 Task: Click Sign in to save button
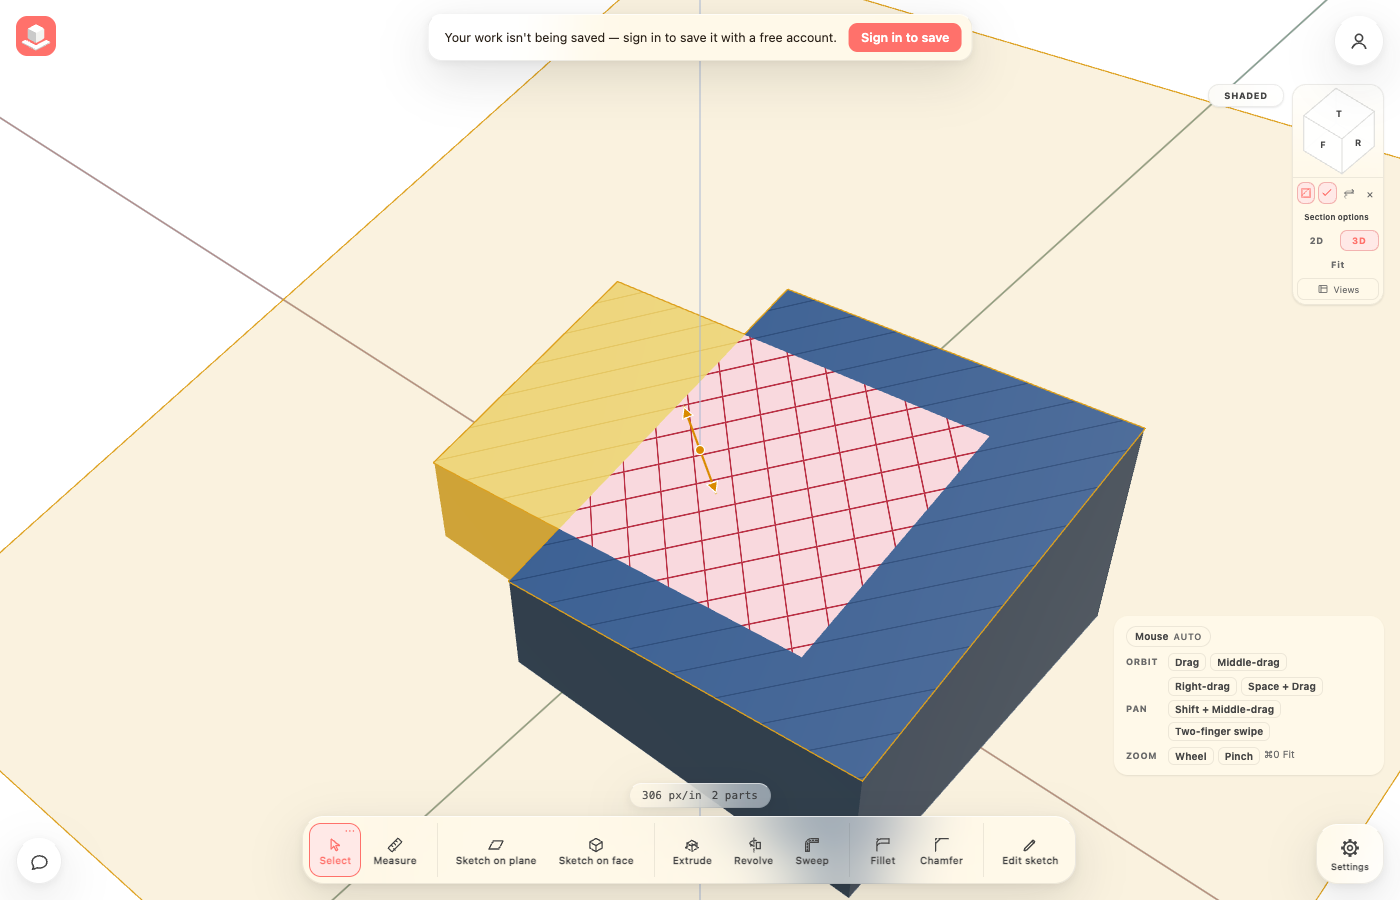tap(905, 38)
